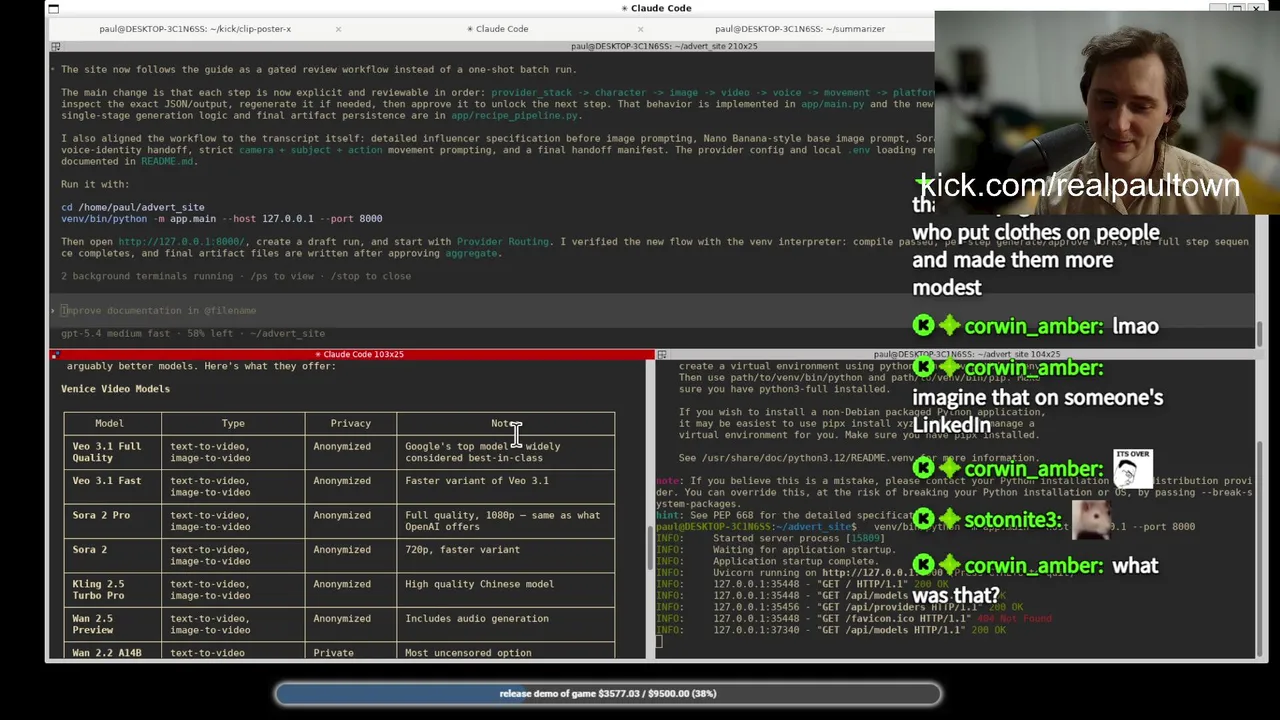Click the 'advert_site 104x25' pane title bar
This screenshot has height=720, width=1280.
965,354
